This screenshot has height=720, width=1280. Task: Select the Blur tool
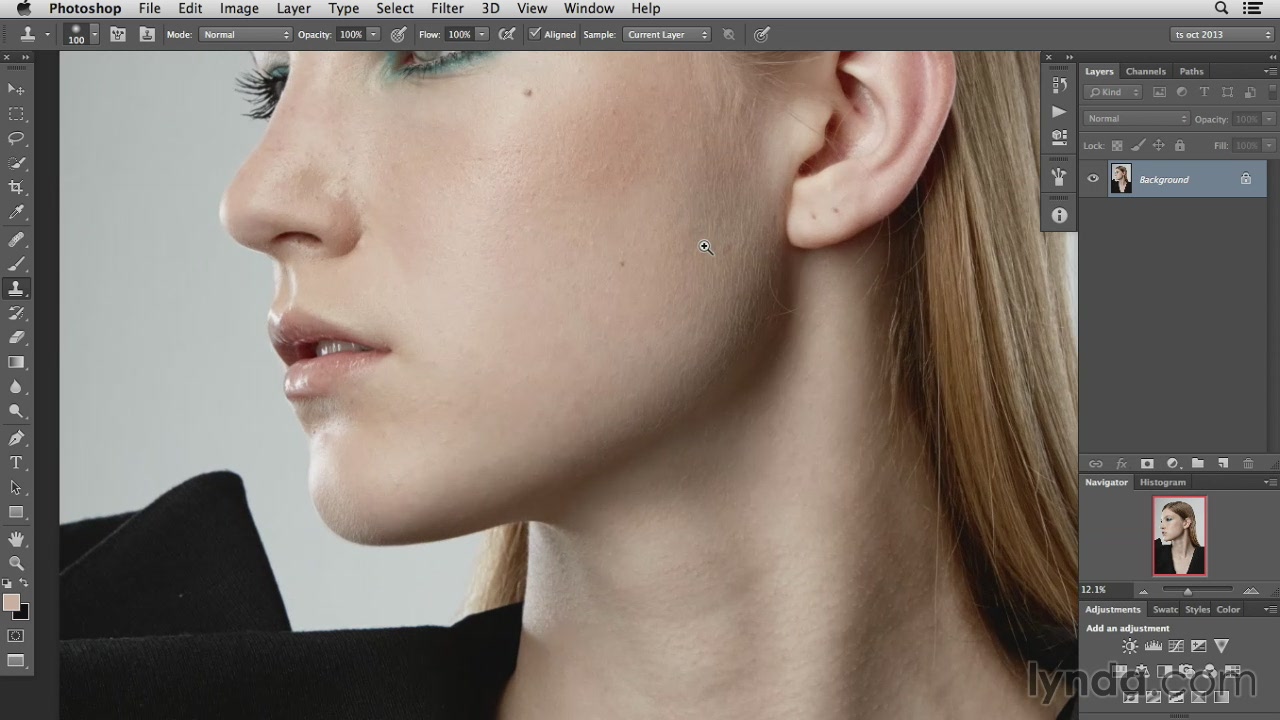coord(16,387)
